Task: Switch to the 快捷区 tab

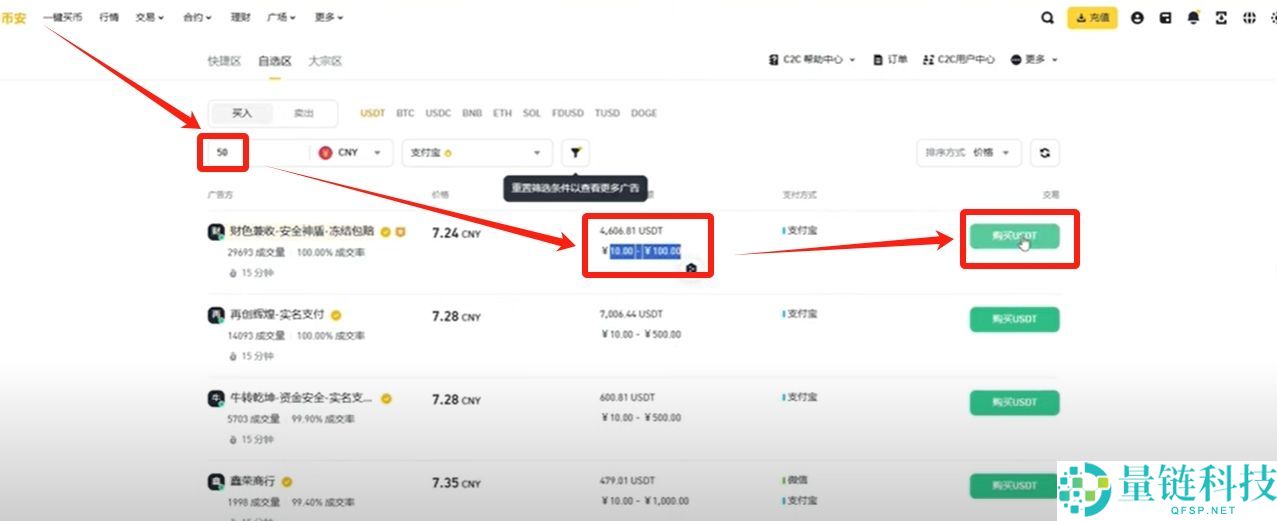Action: click(x=224, y=61)
